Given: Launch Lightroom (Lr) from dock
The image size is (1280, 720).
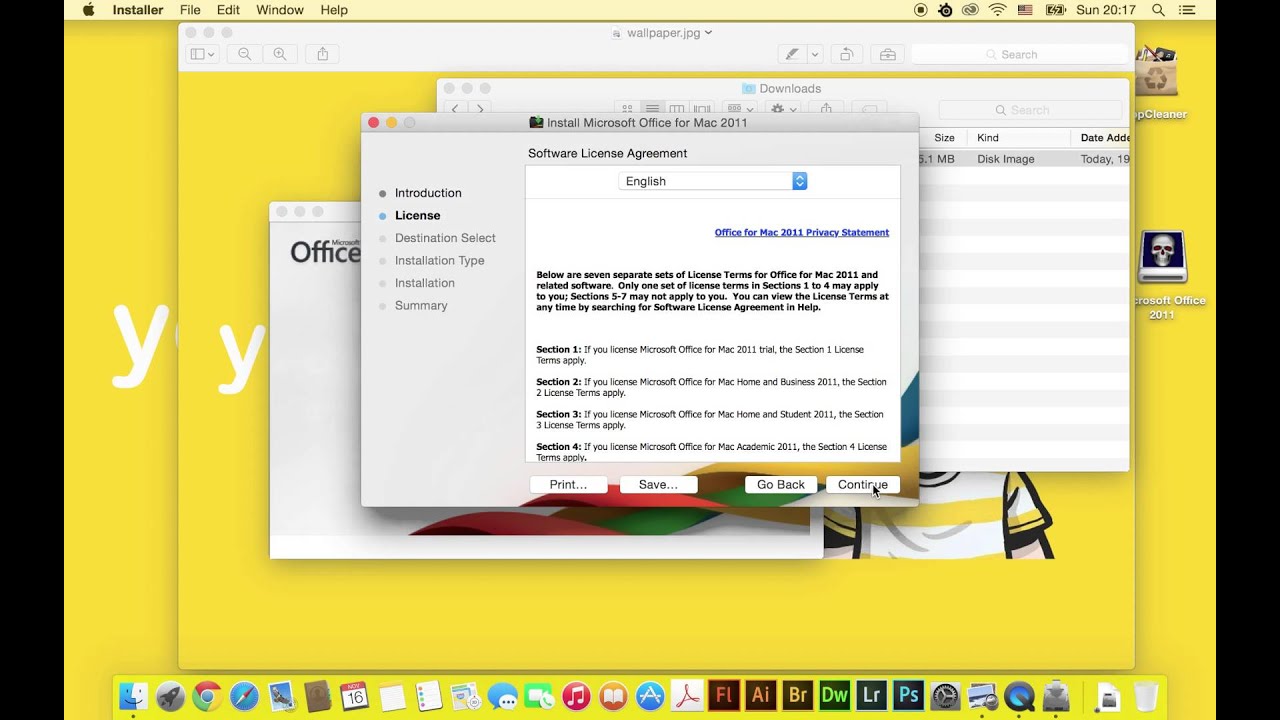Looking at the screenshot, I should (x=871, y=694).
